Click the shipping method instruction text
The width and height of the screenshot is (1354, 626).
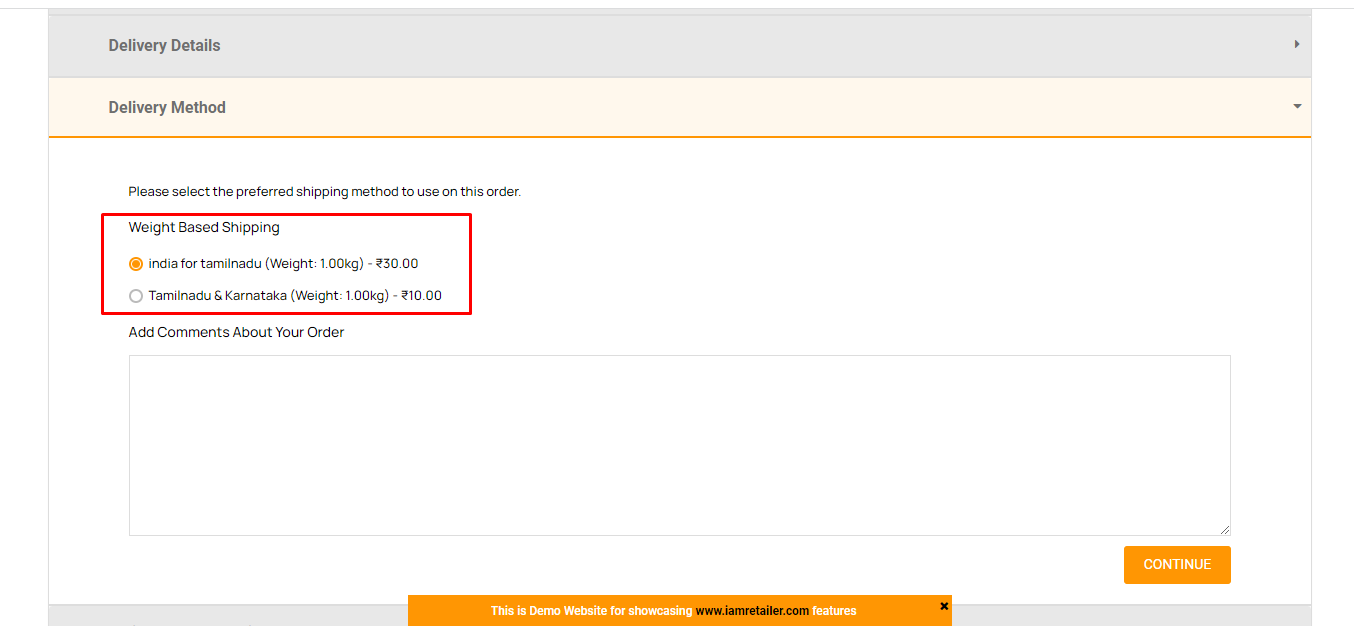point(325,191)
